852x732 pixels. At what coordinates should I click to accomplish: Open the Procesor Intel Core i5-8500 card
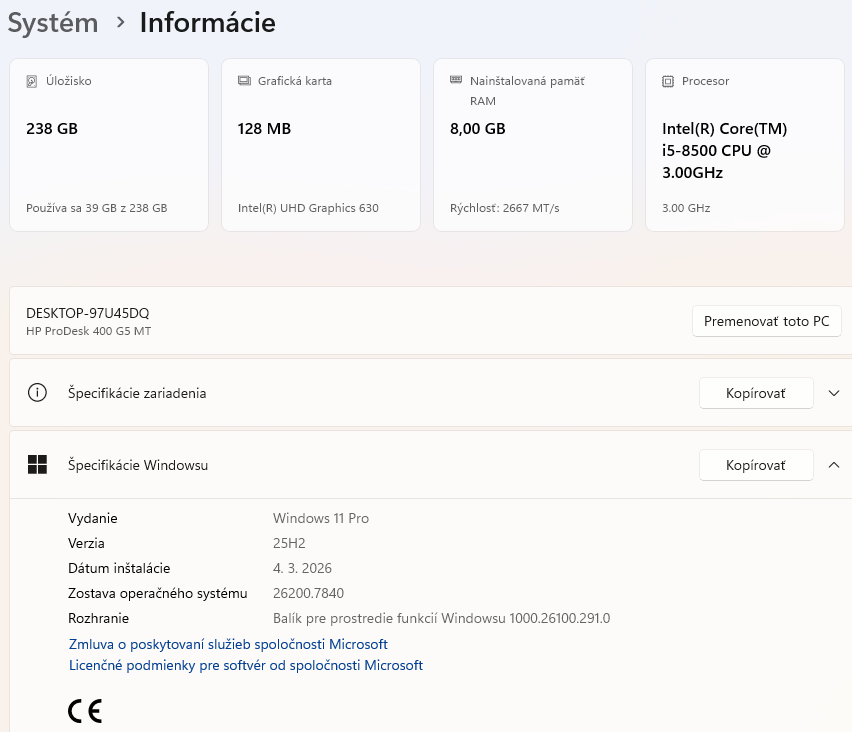(744, 145)
